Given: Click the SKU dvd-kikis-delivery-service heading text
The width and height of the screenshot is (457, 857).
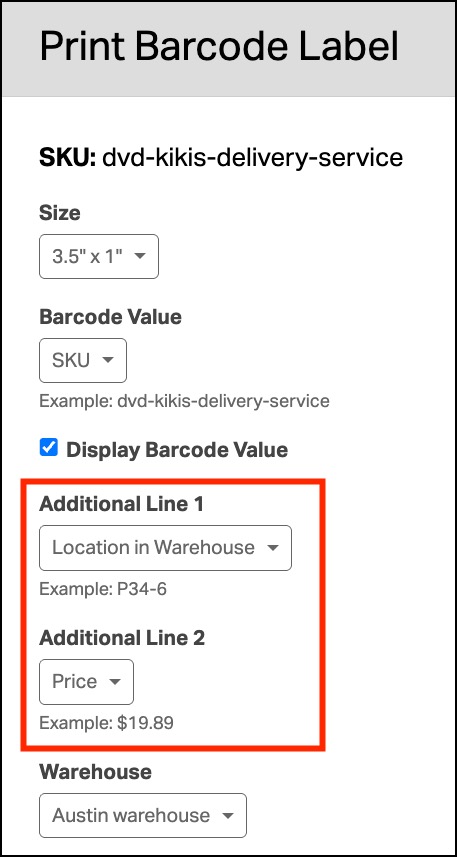Looking at the screenshot, I should [x=221, y=157].
